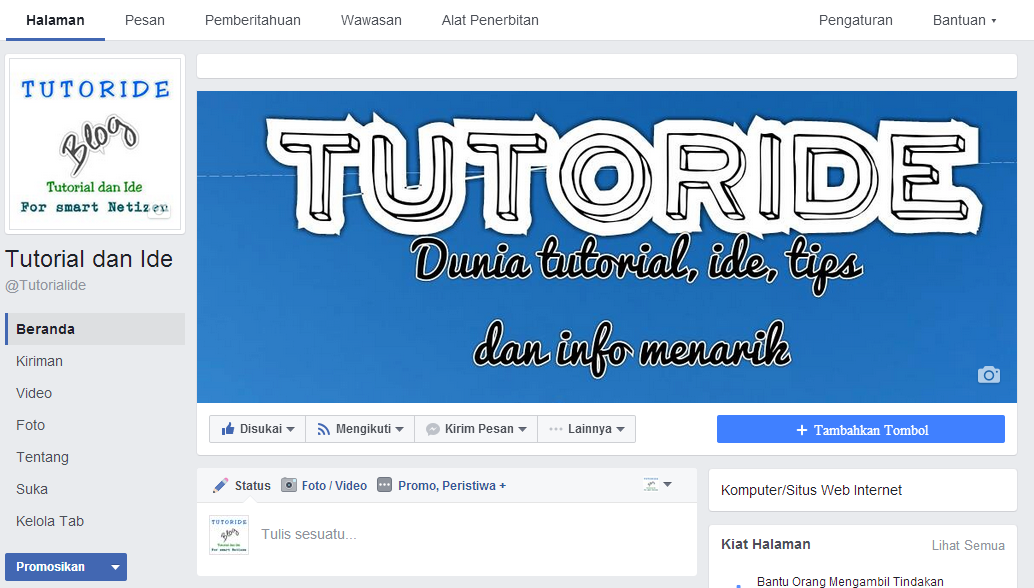Open the Bantuan dropdown

(963, 19)
